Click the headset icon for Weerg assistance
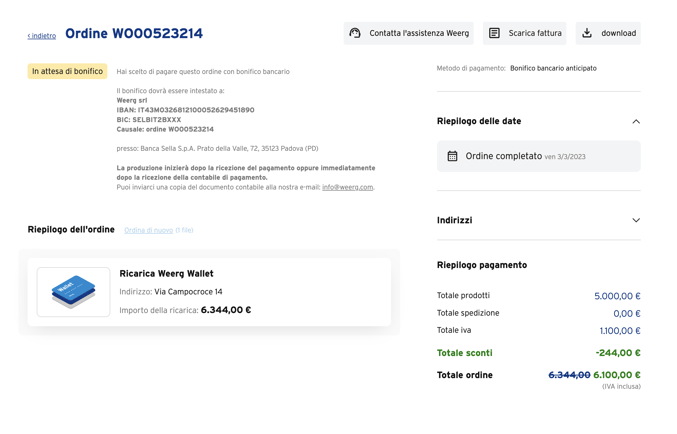The height and width of the screenshot is (434, 677). click(x=355, y=33)
